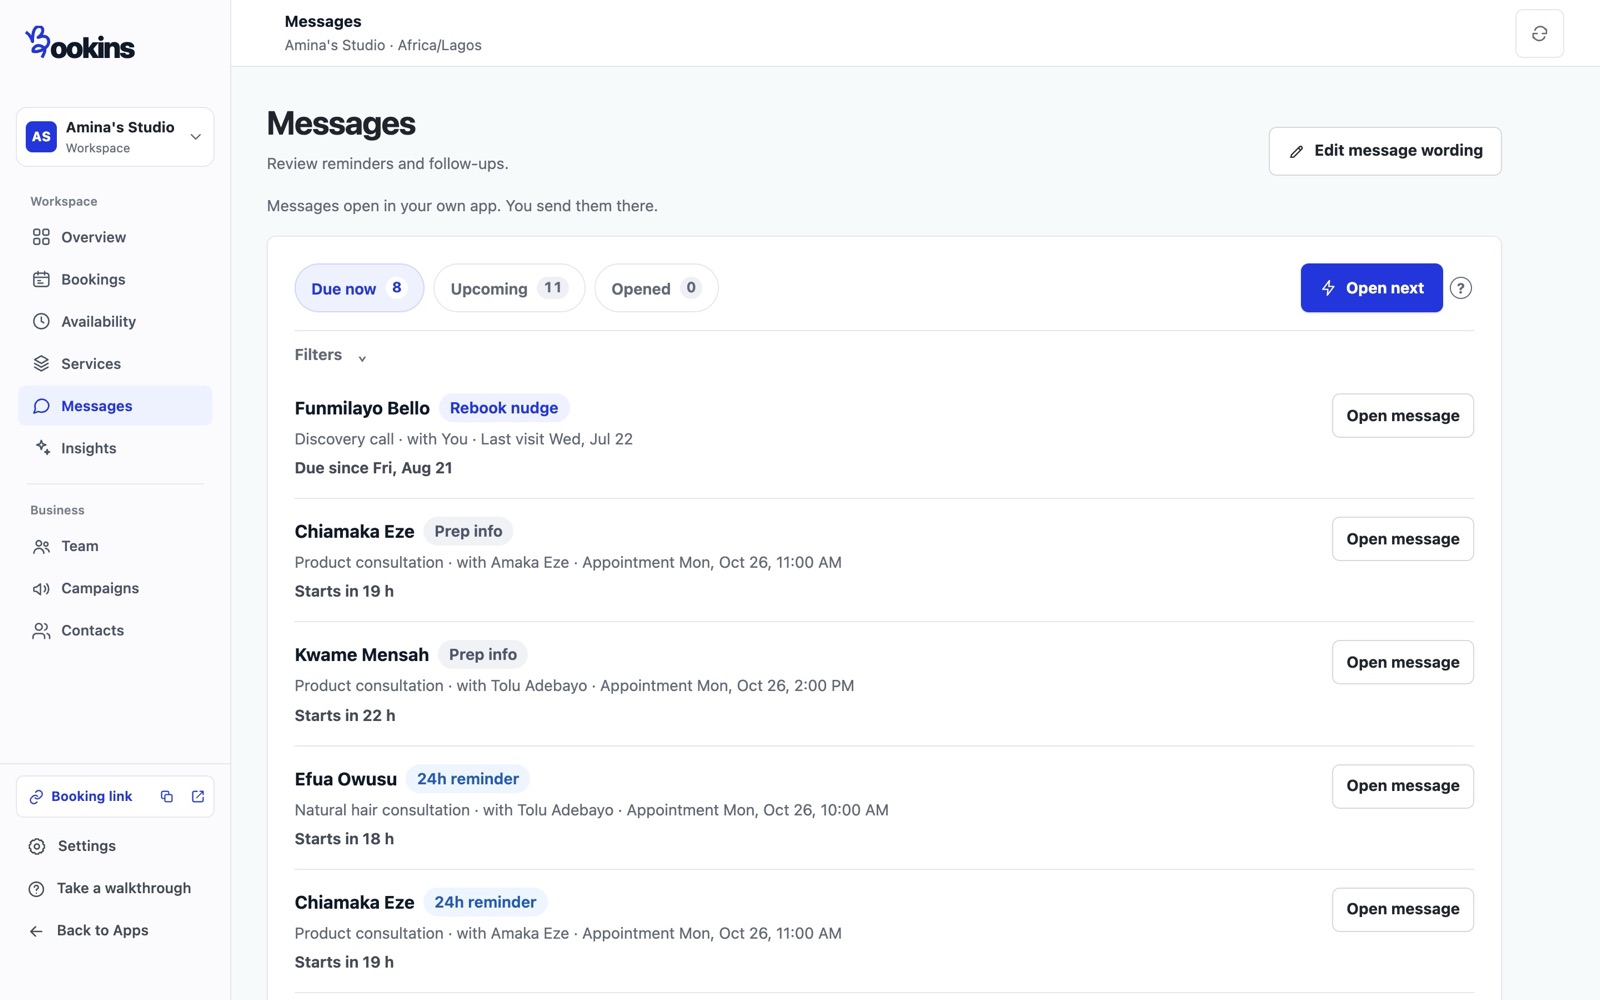Click the Insights sparkle icon
Viewport: 1600px width, 1000px height.
coord(41,448)
